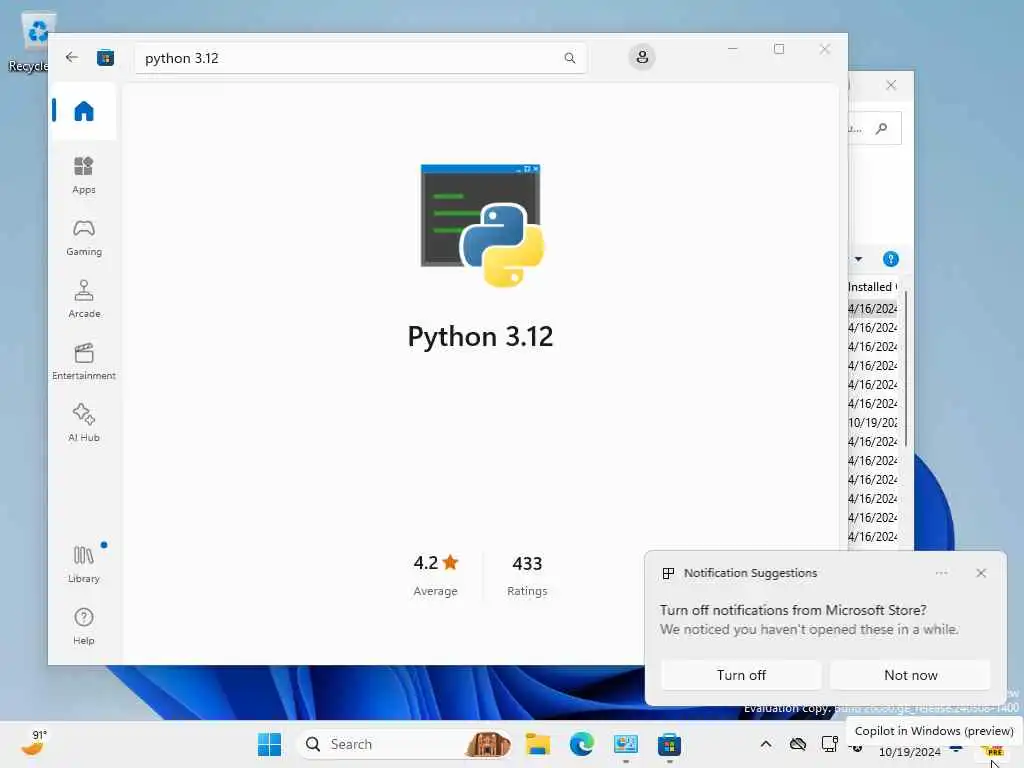Open Control Panel taskbar icon
Screen dimensions: 1024x768
click(625, 744)
